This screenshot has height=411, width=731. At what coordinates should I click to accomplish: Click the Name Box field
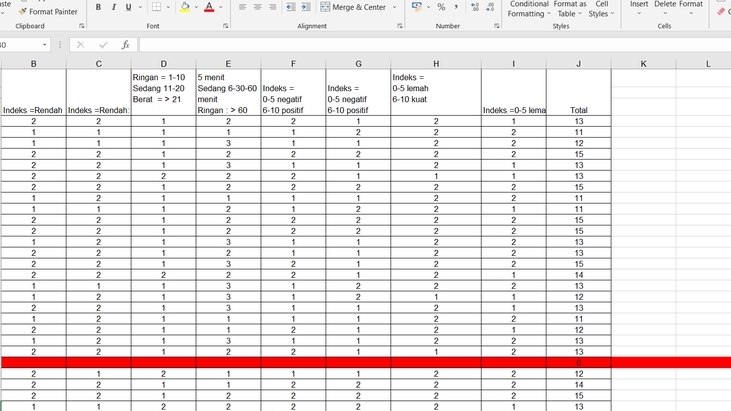[x=20, y=45]
